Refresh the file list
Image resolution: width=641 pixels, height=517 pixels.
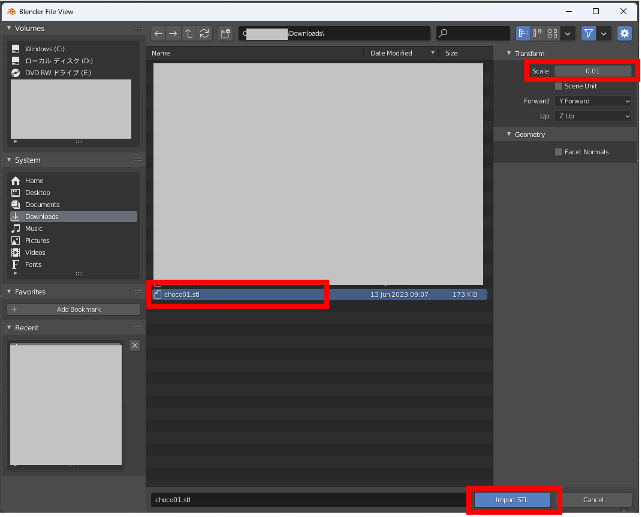204,34
